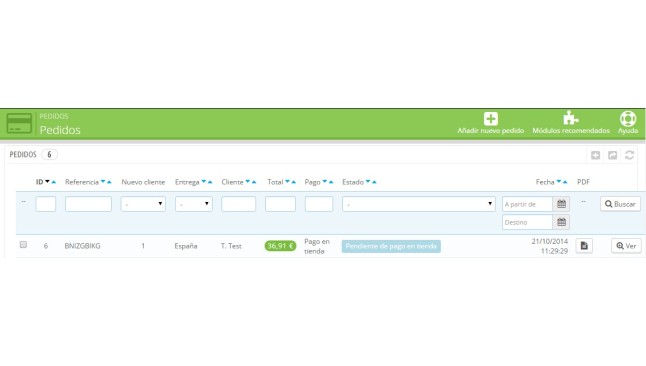Click customer name T. Test
Viewport: 646px width, 366px height.
231,246
